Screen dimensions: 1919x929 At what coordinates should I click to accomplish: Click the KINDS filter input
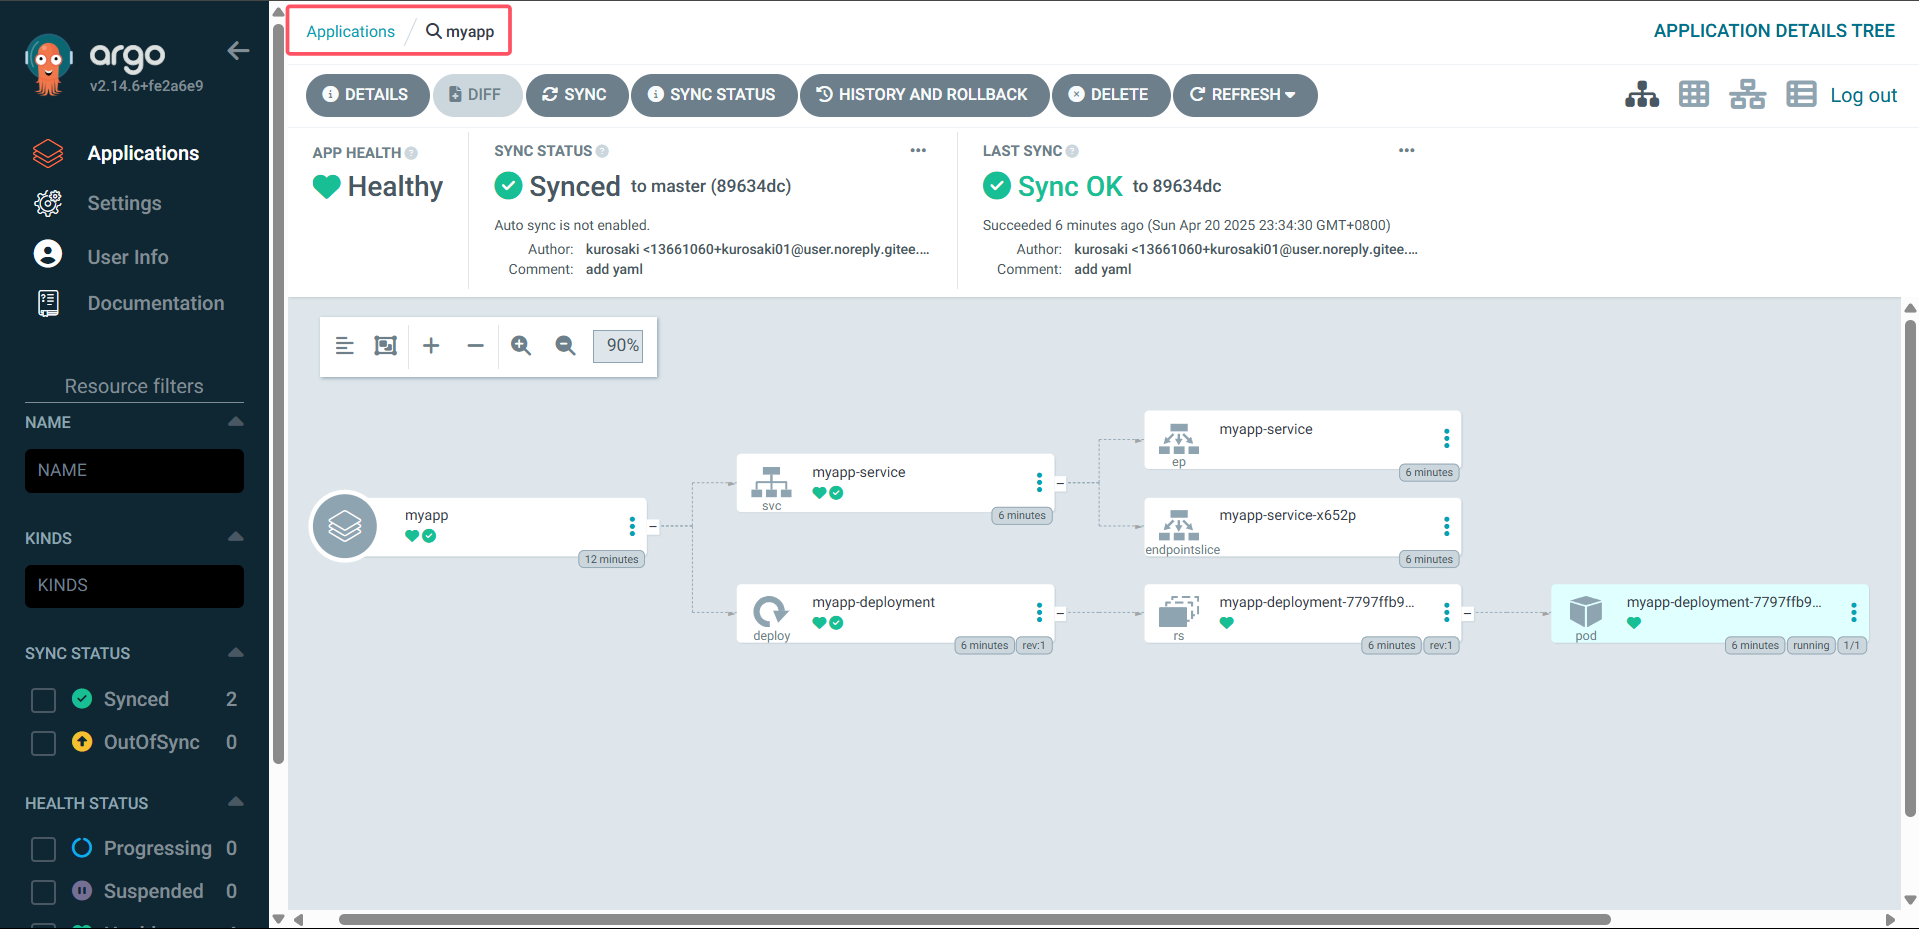click(134, 586)
